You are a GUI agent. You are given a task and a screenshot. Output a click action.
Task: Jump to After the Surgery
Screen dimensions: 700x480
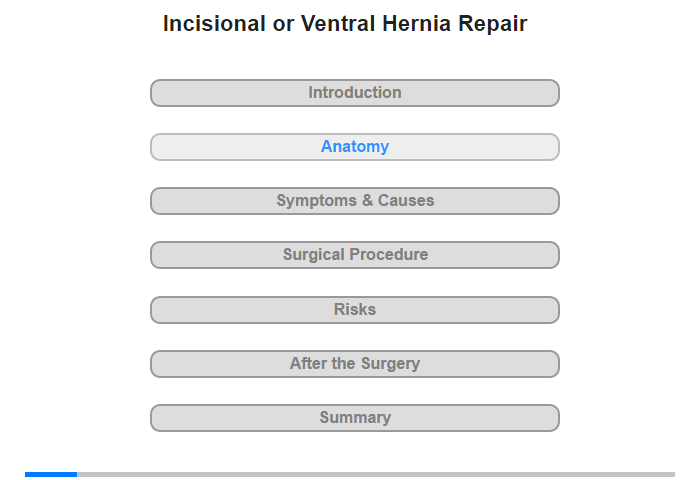coord(355,364)
